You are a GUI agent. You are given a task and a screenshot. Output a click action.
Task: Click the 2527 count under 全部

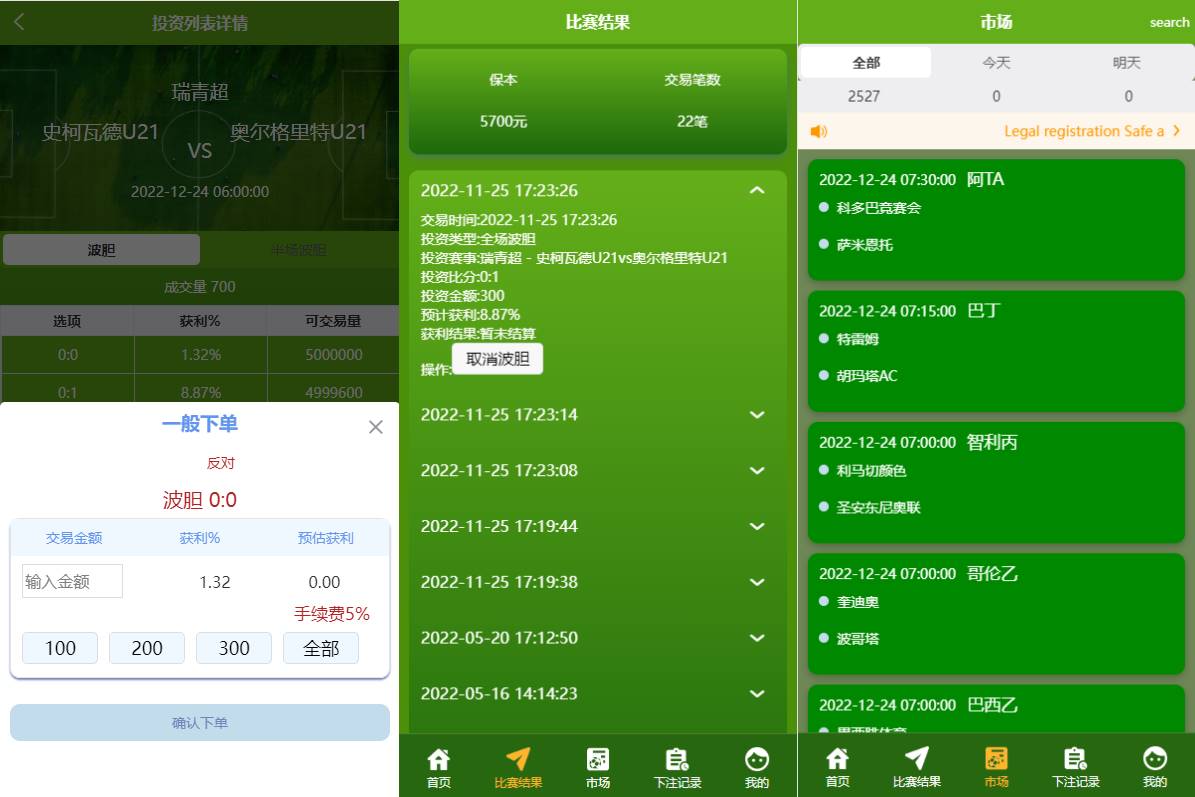pyautogui.click(x=863, y=96)
